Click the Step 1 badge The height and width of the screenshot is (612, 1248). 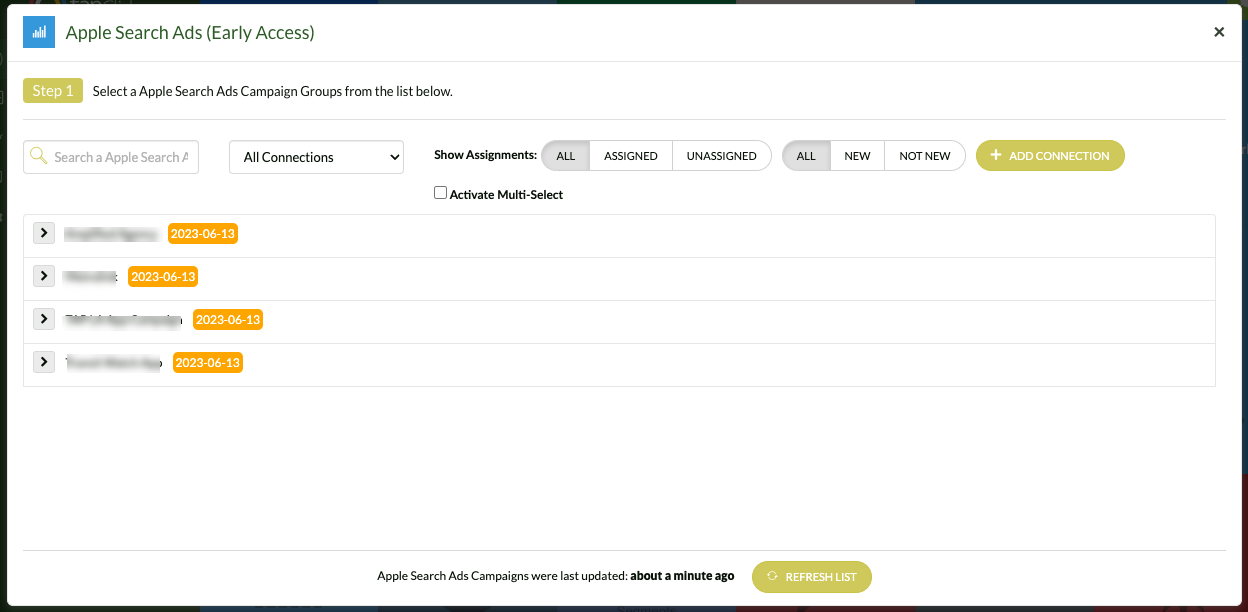pyautogui.click(x=53, y=91)
